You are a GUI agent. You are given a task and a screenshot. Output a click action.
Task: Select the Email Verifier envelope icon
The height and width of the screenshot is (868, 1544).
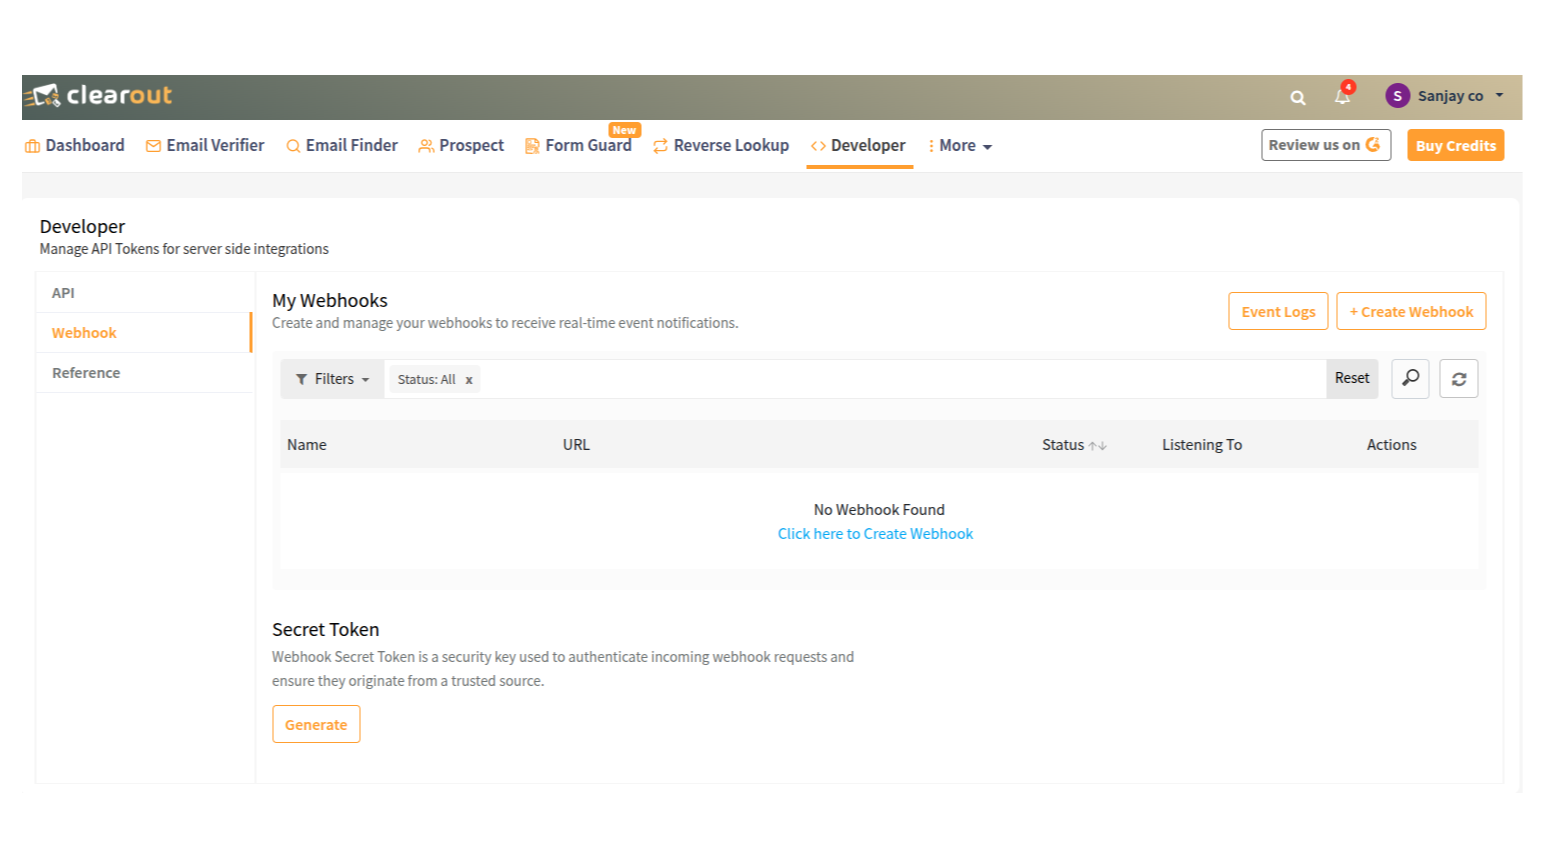click(x=152, y=145)
